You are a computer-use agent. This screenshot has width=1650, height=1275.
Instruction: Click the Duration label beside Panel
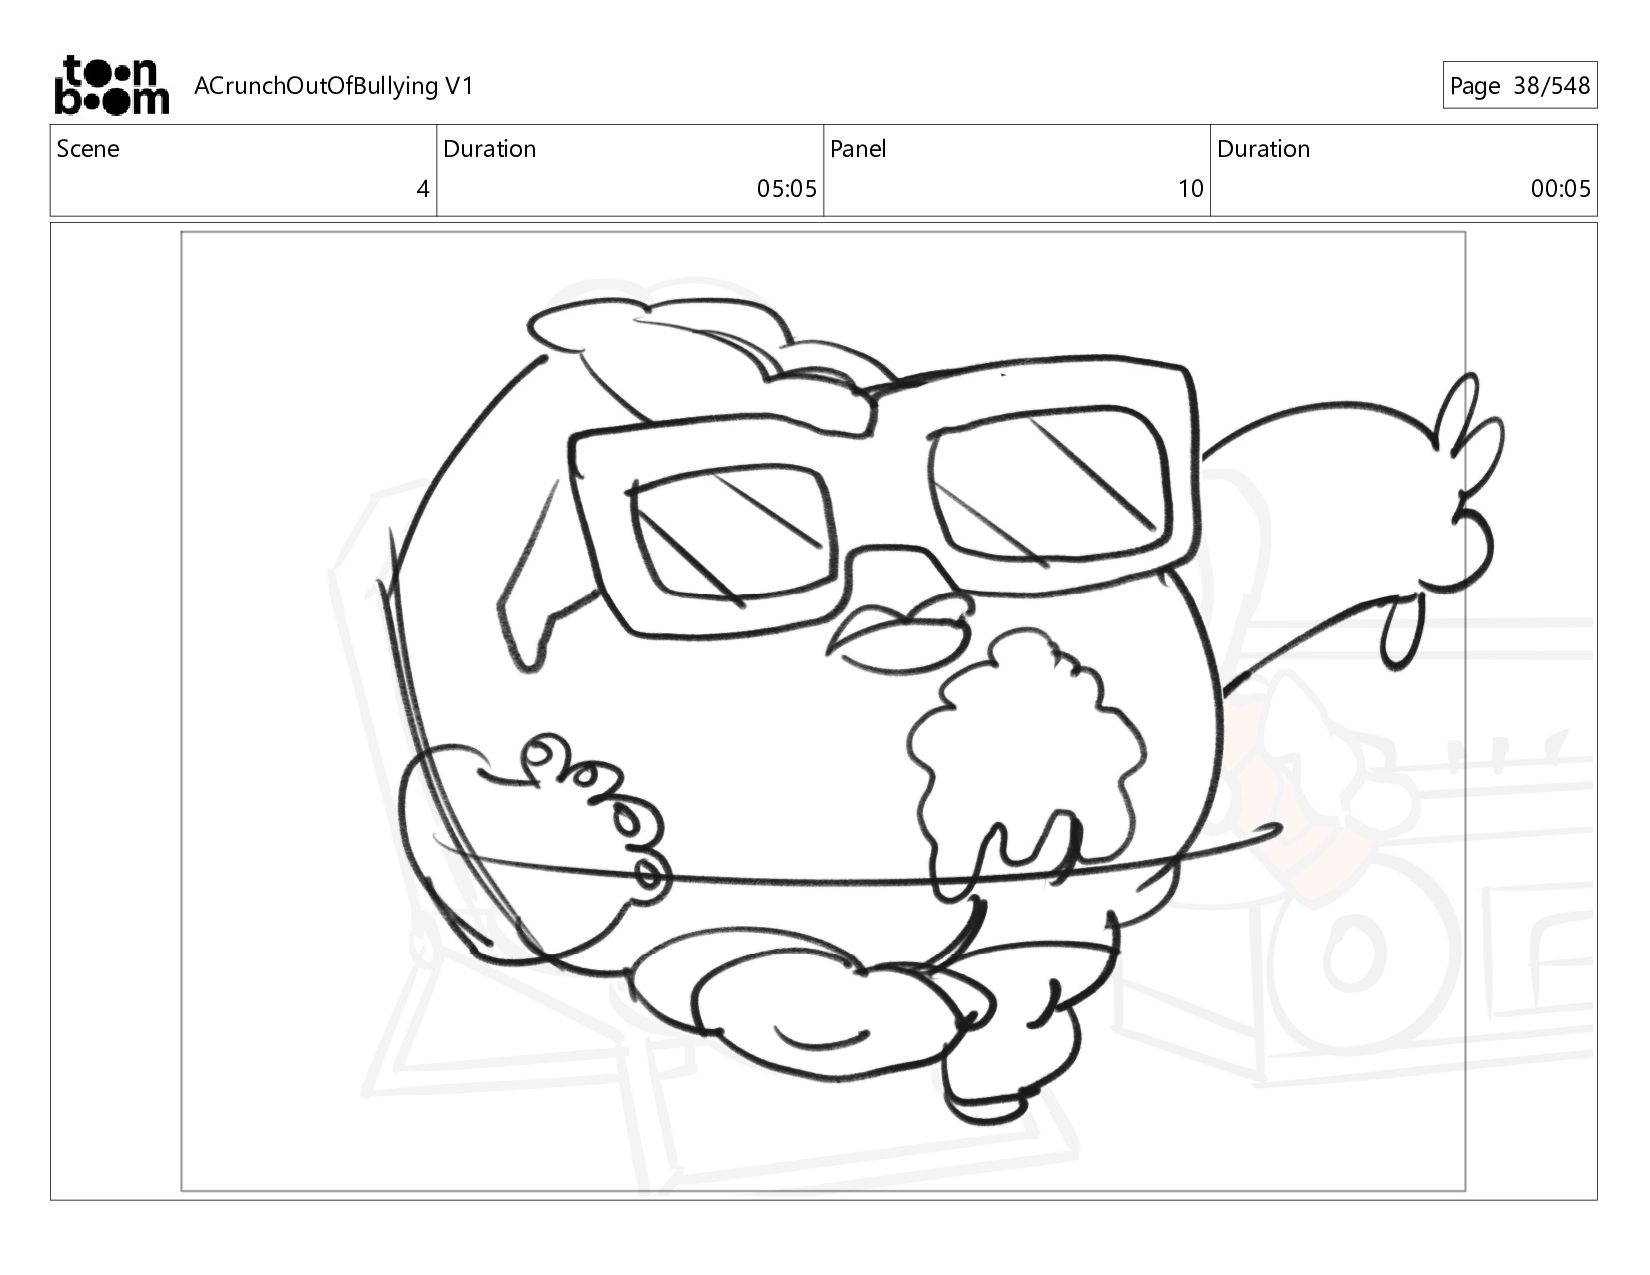point(1263,149)
